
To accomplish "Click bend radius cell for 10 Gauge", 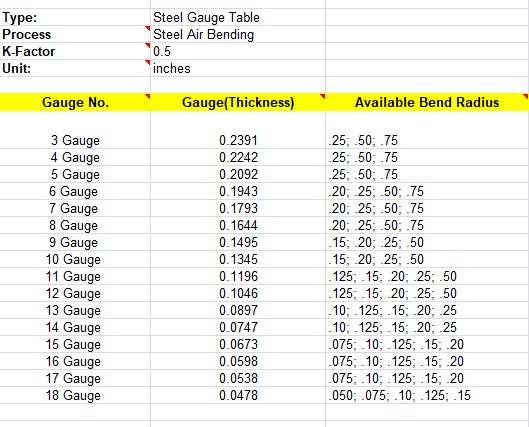I will click(427, 259).
